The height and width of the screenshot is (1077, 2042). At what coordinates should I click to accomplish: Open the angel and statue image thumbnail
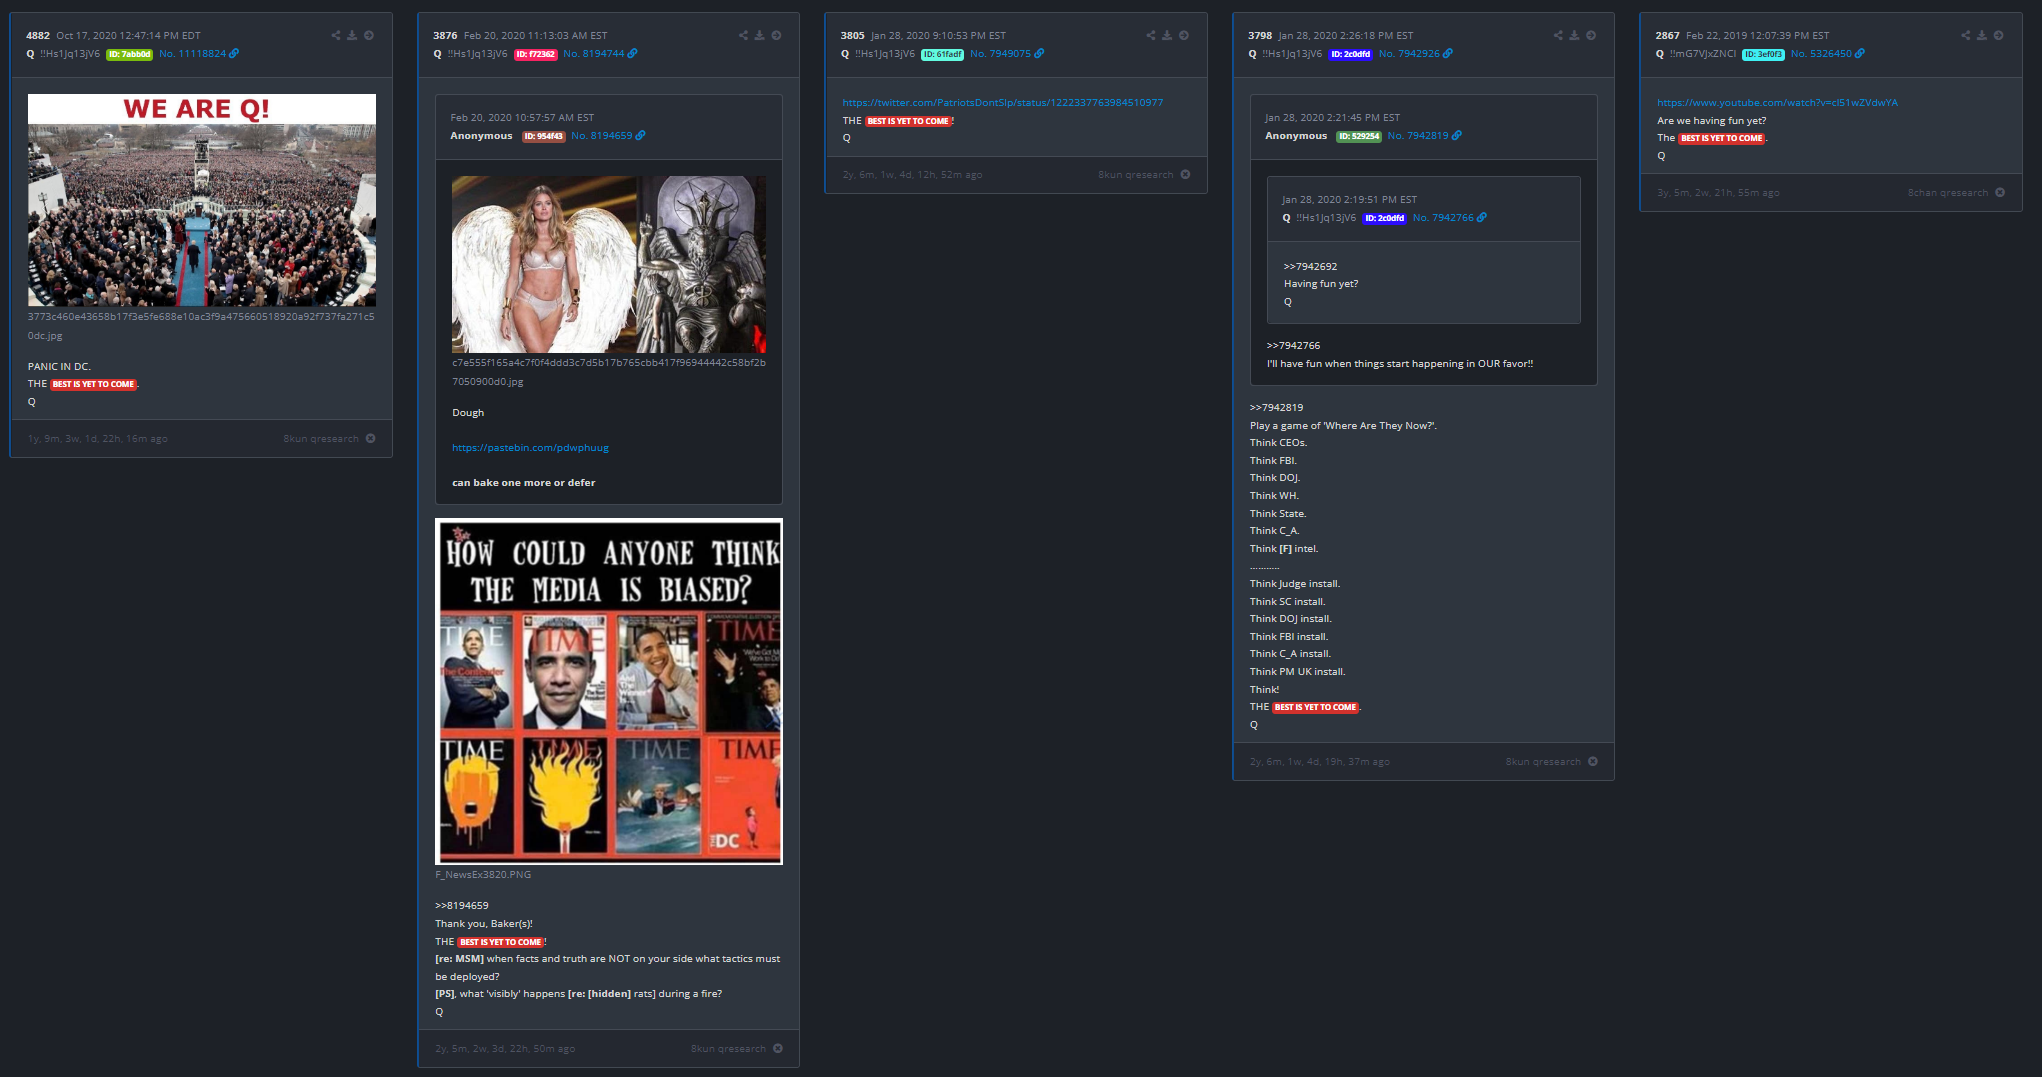[609, 265]
